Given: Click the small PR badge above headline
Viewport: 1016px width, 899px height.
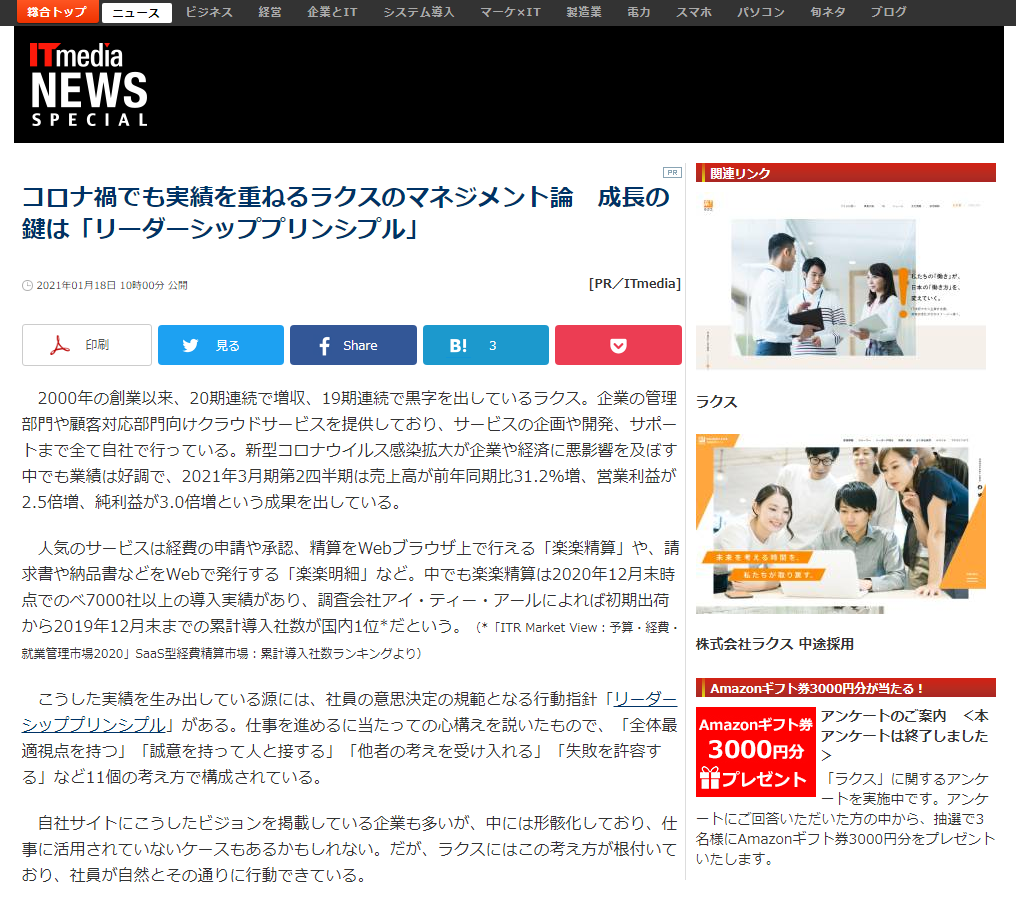Looking at the screenshot, I should pyautogui.click(x=672, y=172).
